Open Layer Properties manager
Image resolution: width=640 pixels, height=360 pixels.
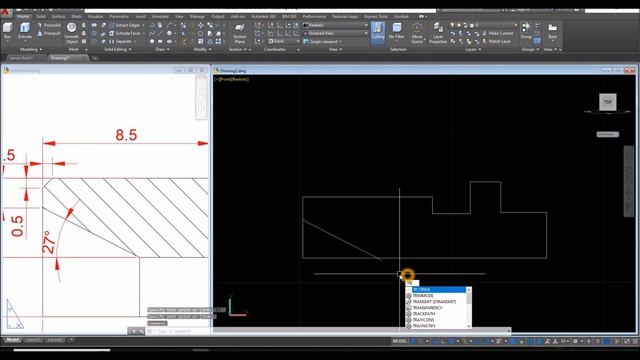pyautogui.click(x=438, y=33)
